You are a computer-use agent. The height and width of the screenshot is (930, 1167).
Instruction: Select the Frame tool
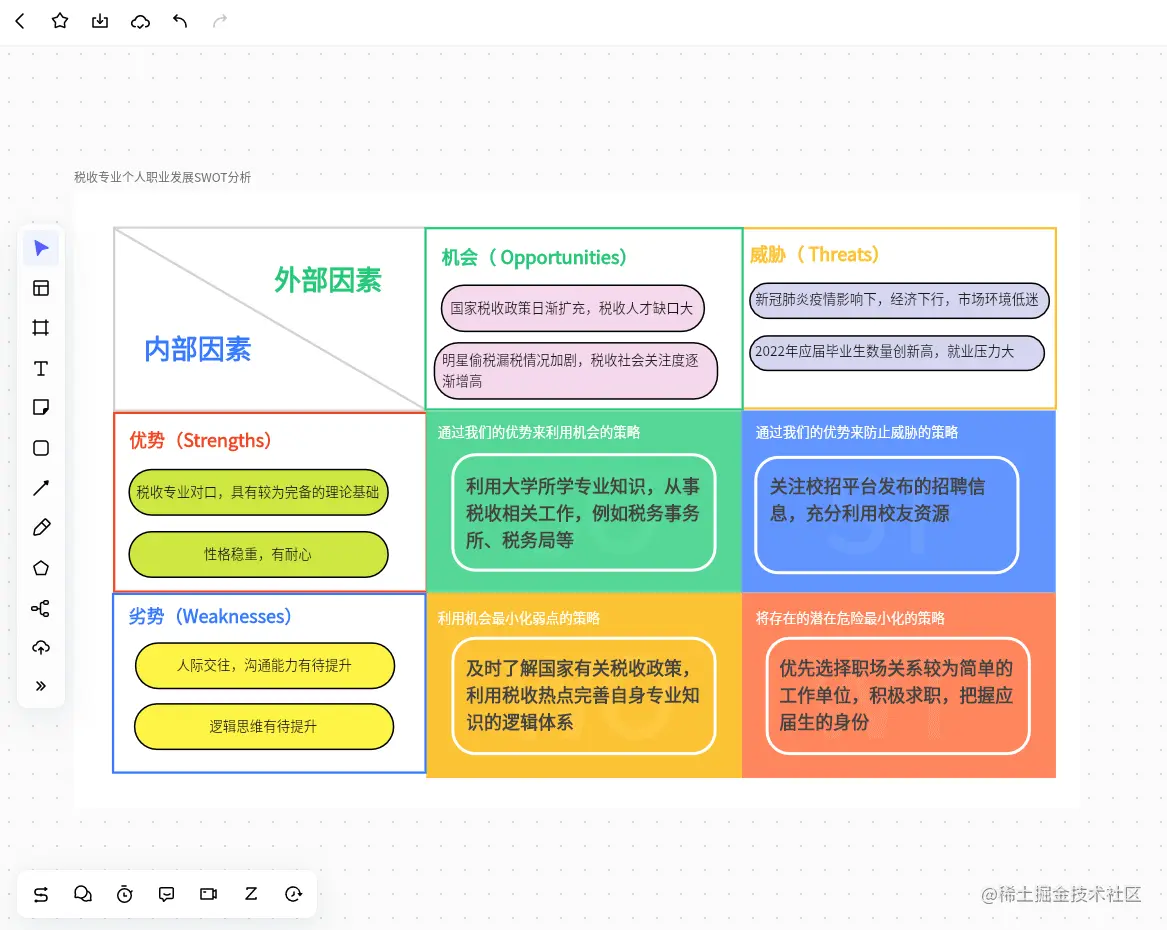[41, 328]
